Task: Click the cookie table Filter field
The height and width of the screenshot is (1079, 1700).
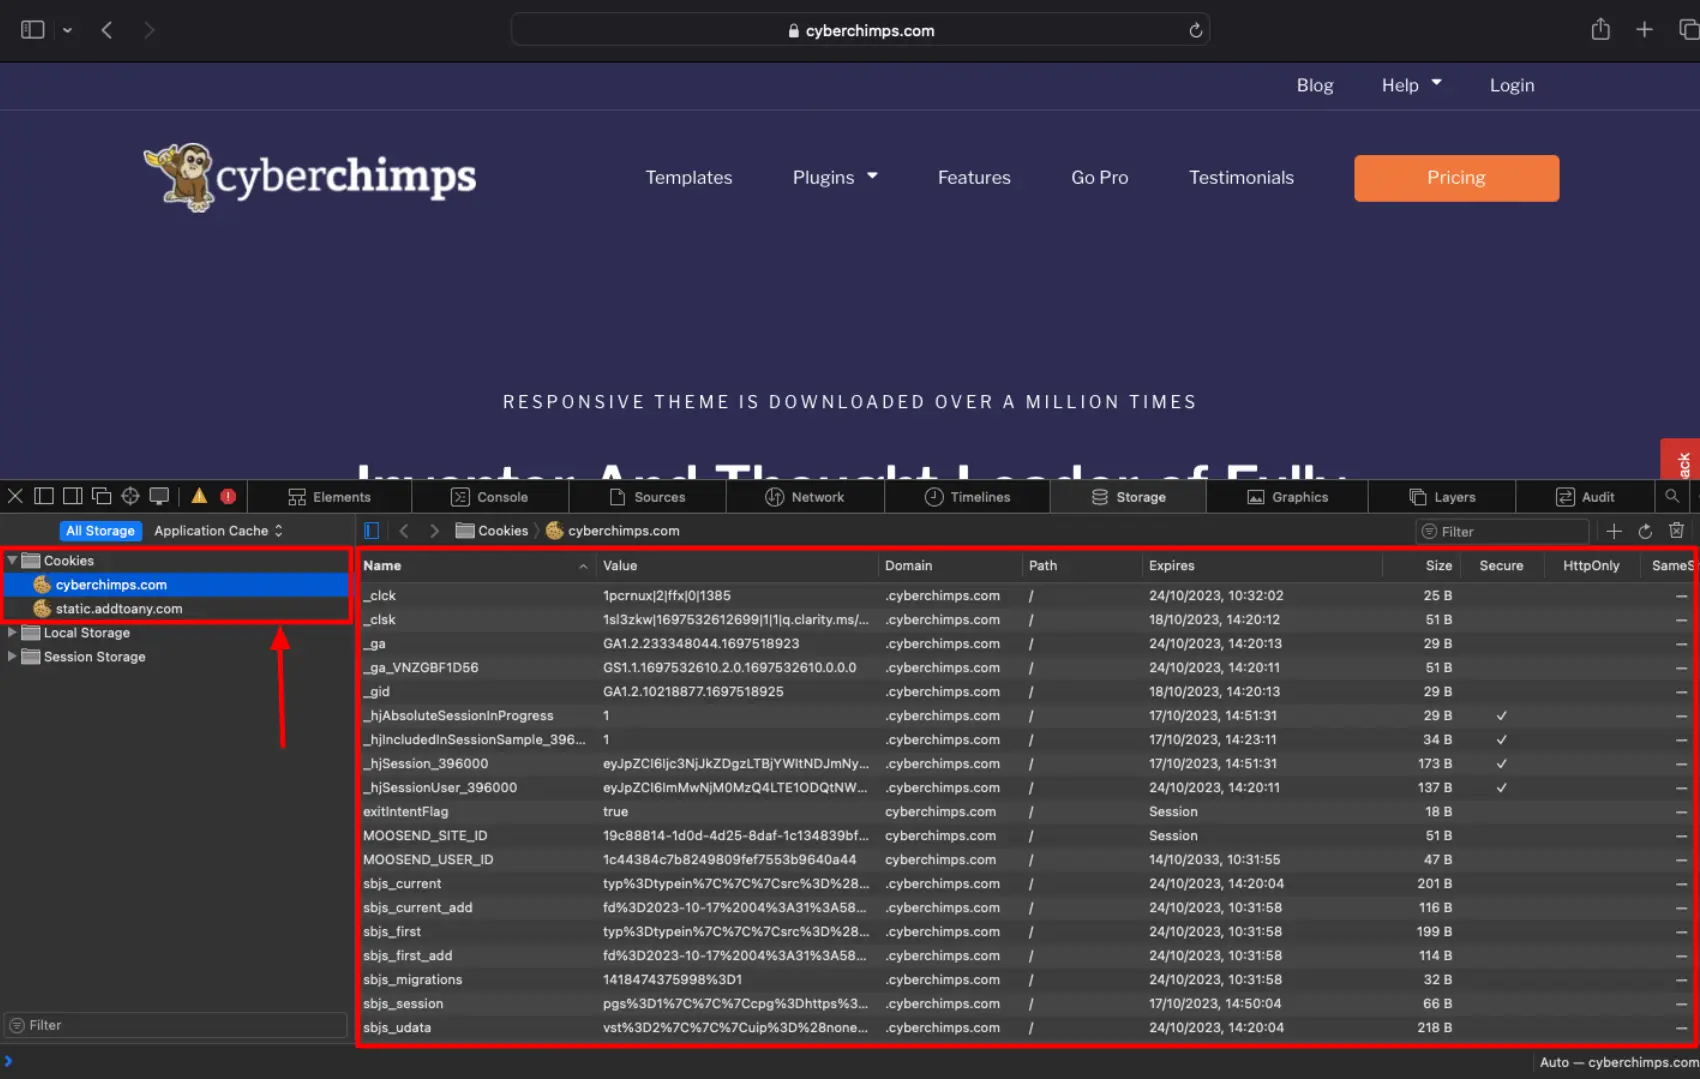Action: pyautogui.click(x=1502, y=532)
